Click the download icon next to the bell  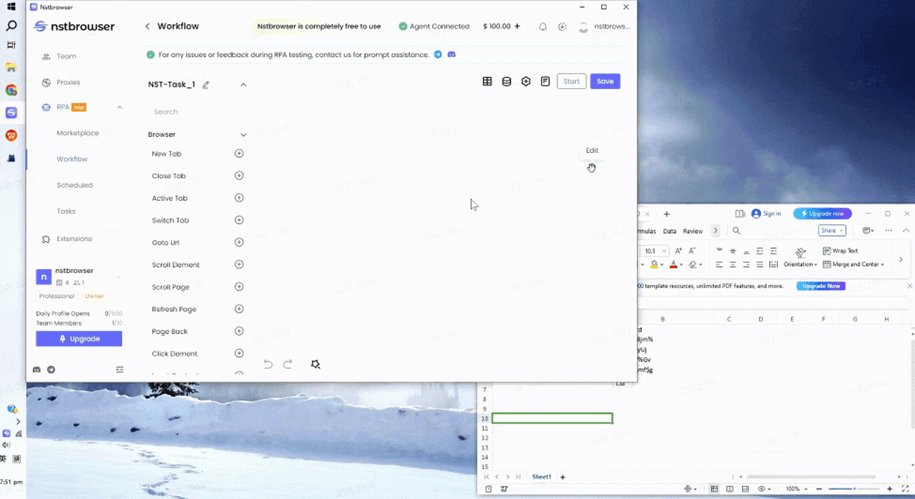coord(562,27)
